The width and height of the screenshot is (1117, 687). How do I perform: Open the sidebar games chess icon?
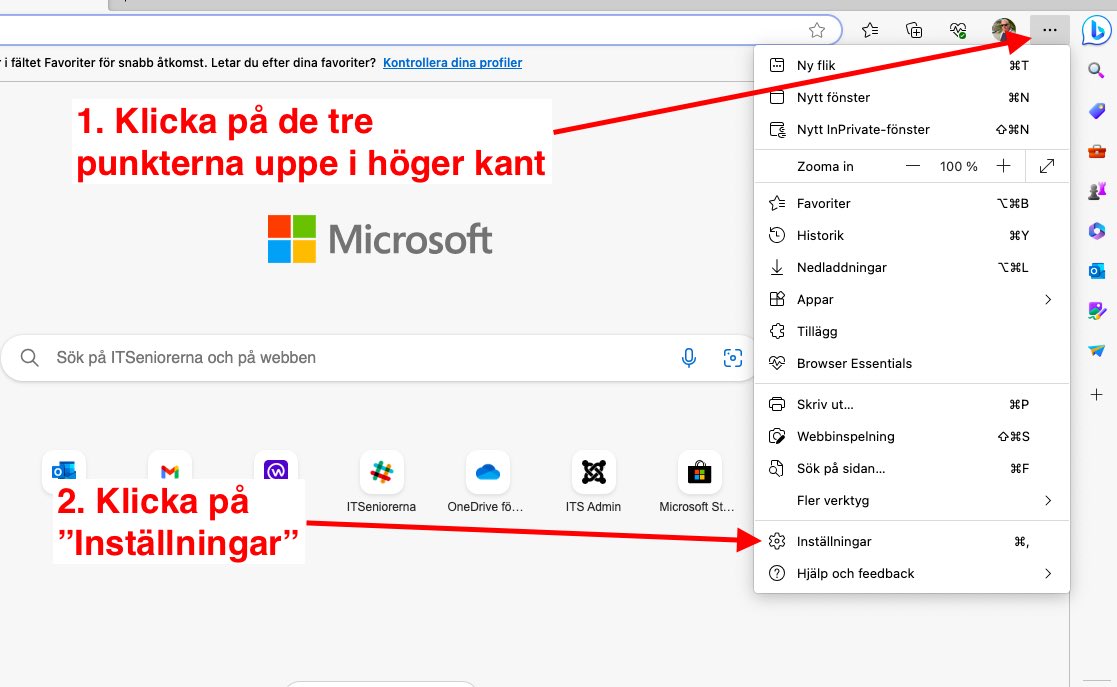point(1096,191)
